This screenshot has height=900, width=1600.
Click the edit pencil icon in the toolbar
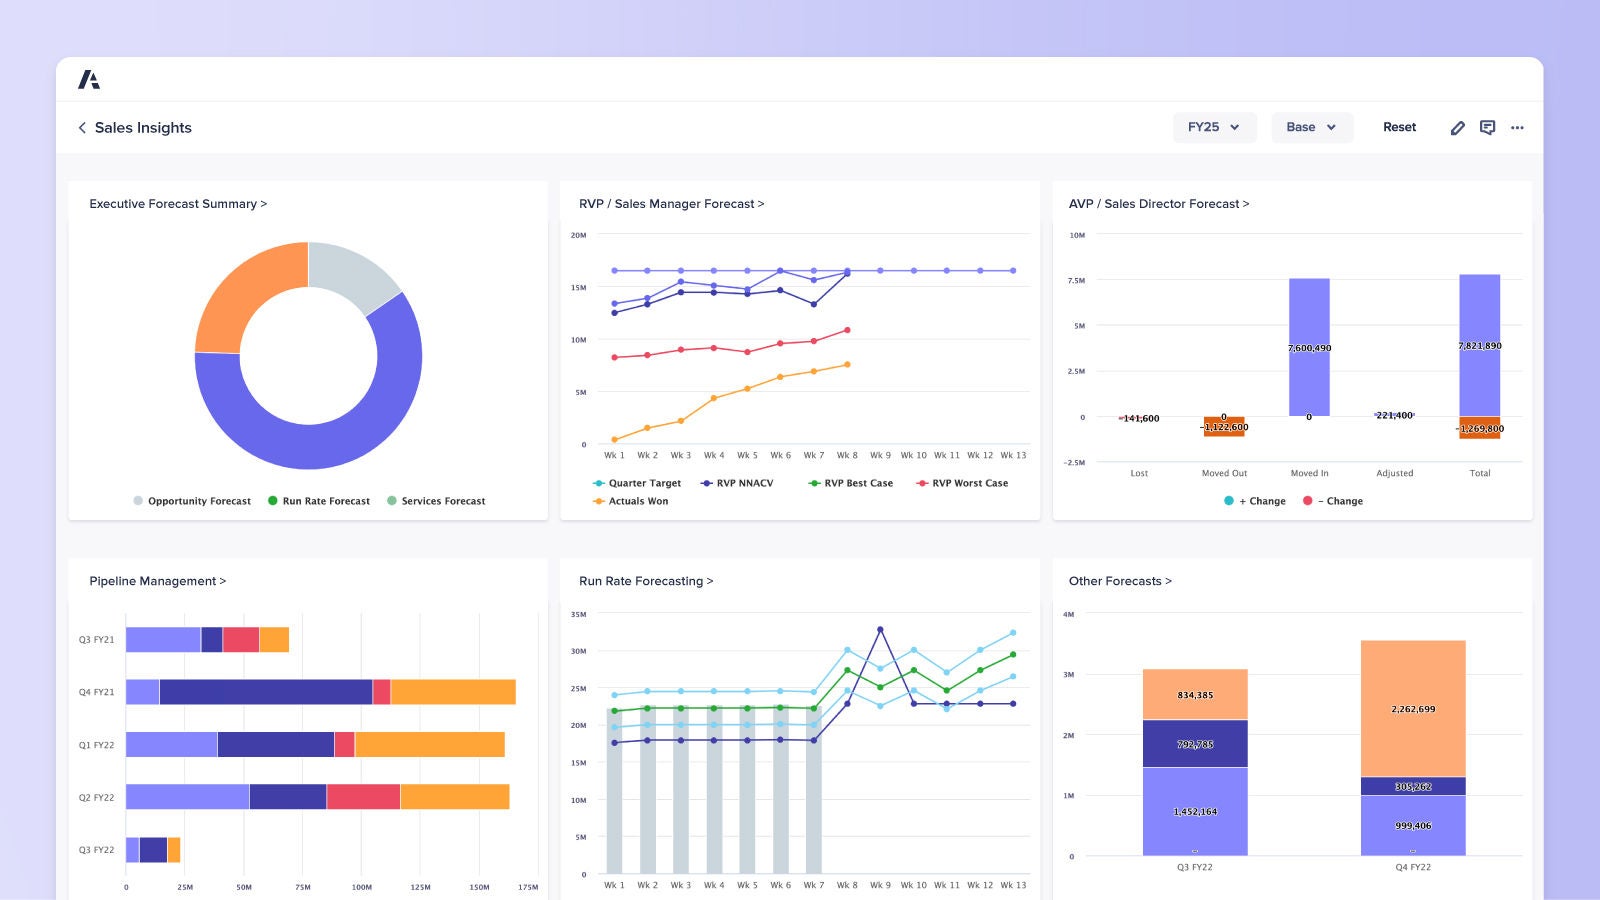[x=1458, y=127]
